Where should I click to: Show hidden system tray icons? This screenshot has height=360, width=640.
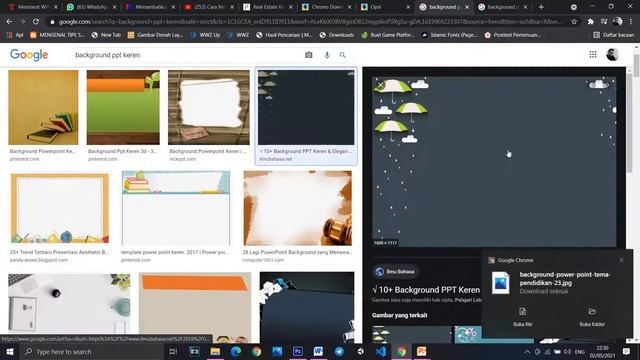(x=527, y=351)
